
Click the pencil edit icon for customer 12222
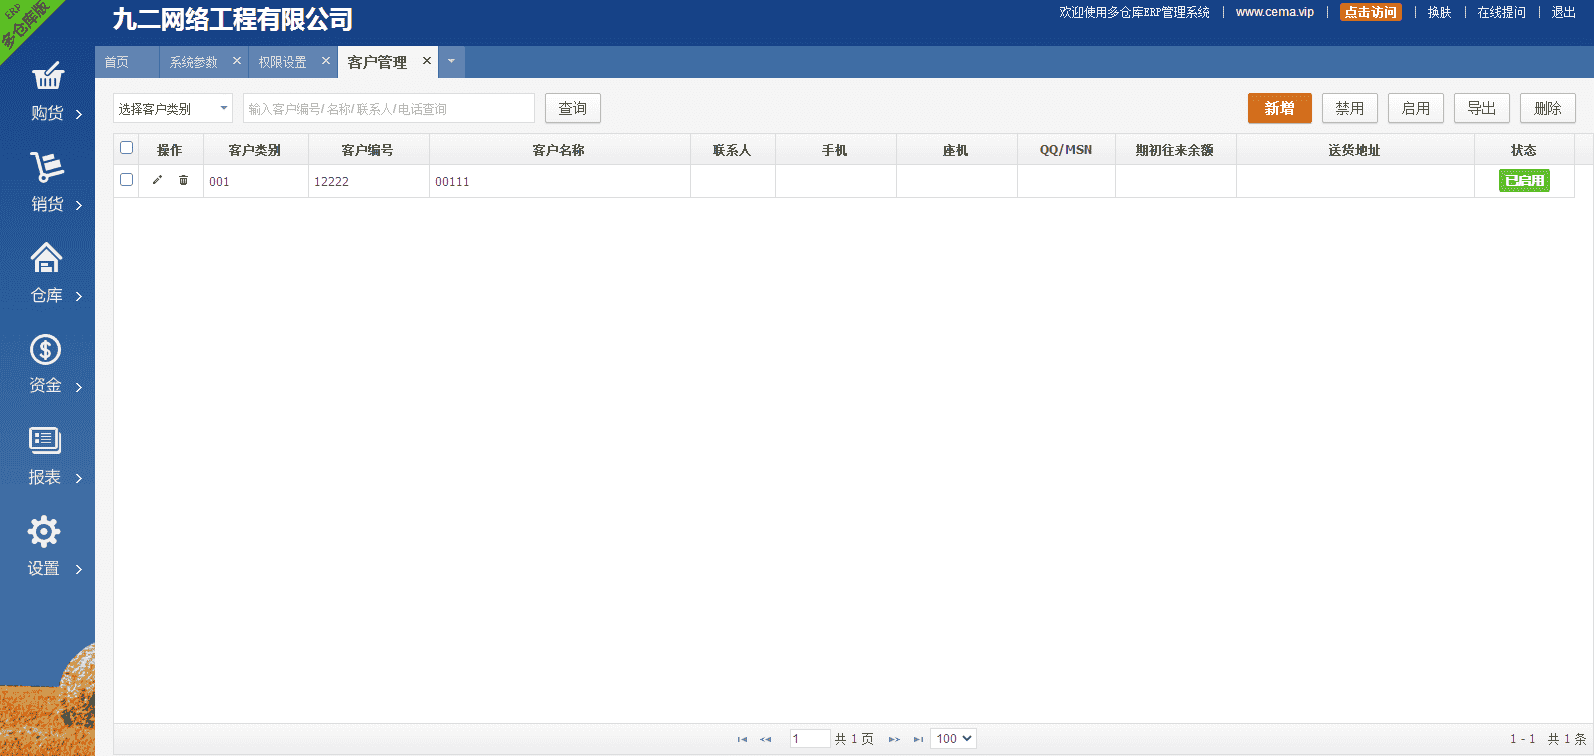click(x=157, y=180)
